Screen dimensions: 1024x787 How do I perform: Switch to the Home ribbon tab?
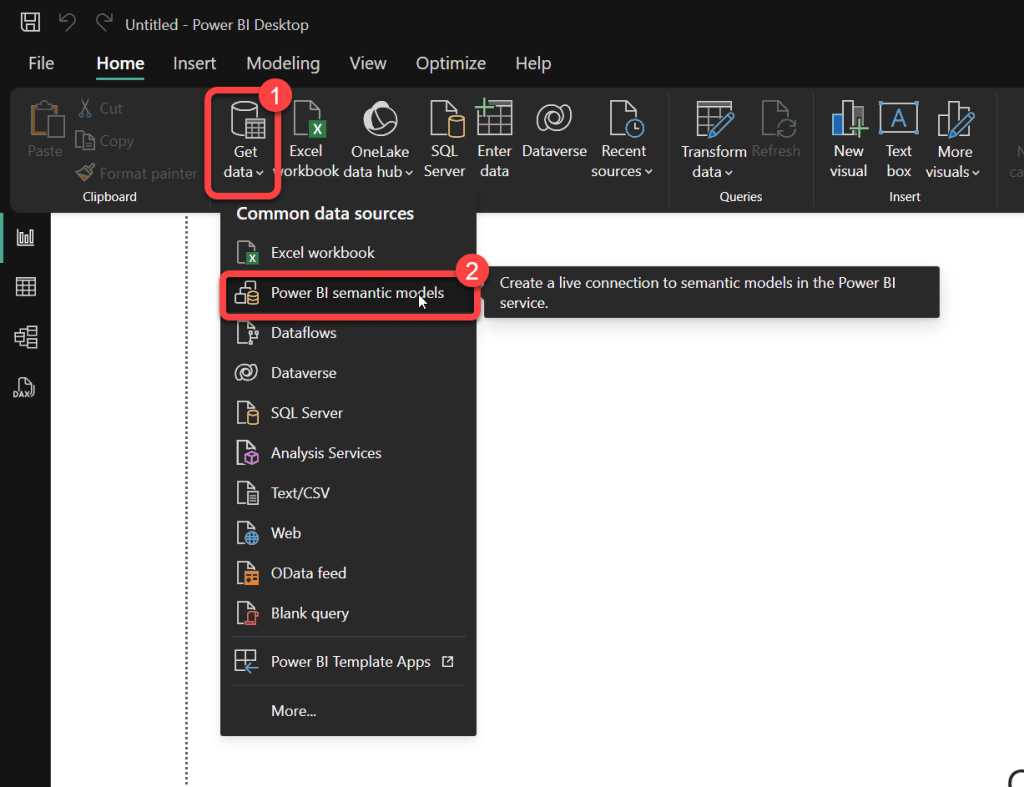[x=120, y=63]
